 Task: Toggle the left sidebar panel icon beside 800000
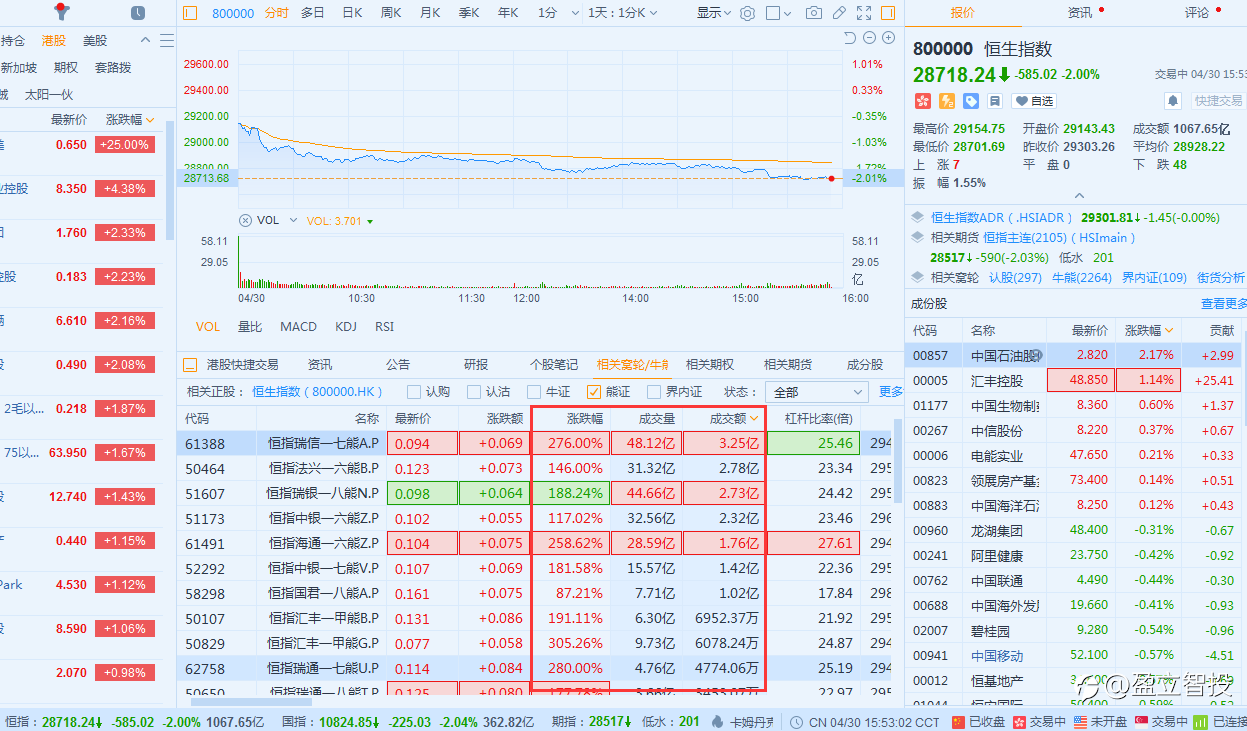[x=191, y=13]
